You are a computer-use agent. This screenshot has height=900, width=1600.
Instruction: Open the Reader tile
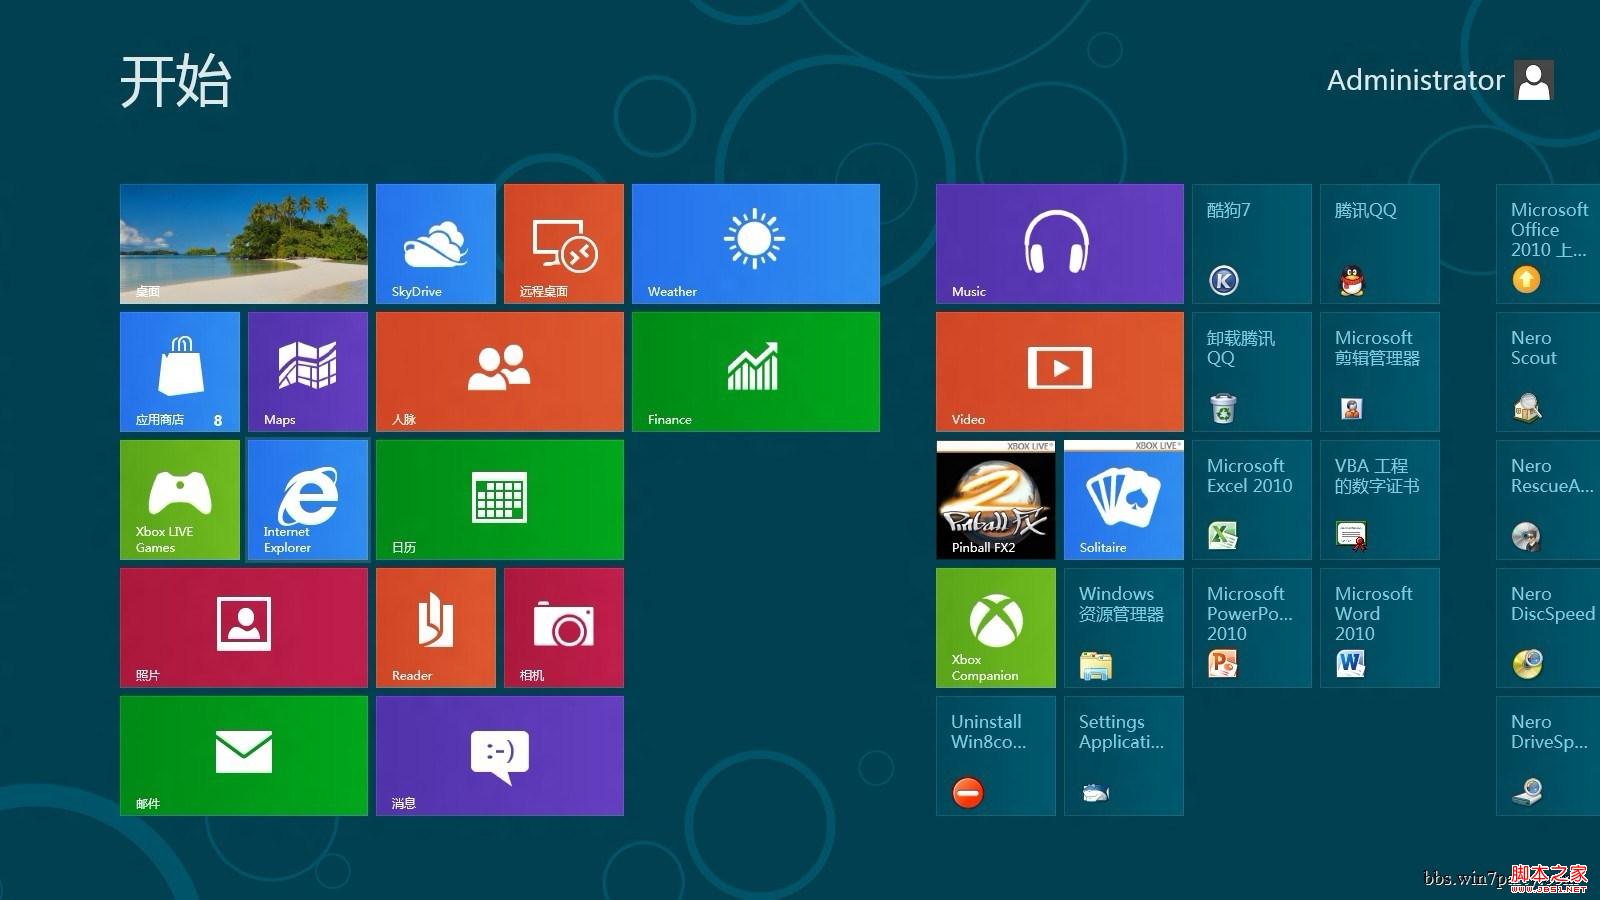(x=436, y=628)
